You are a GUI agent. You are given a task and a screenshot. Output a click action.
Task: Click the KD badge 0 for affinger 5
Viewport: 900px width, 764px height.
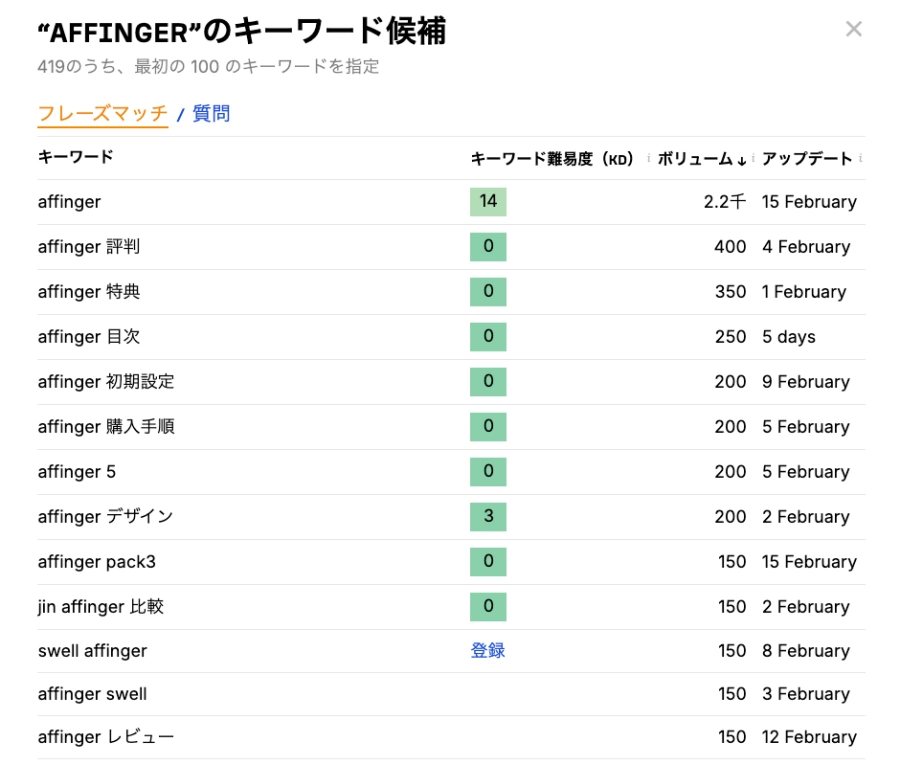click(x=488, y=472)
